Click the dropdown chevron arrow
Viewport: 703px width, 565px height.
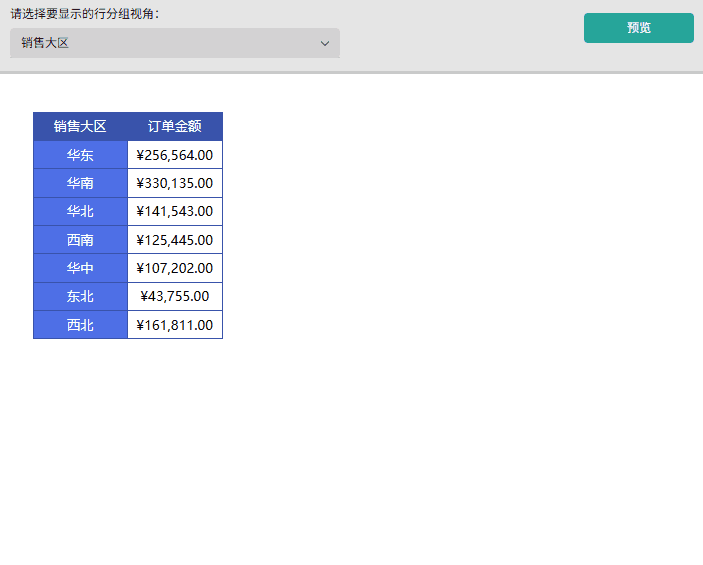325,43
